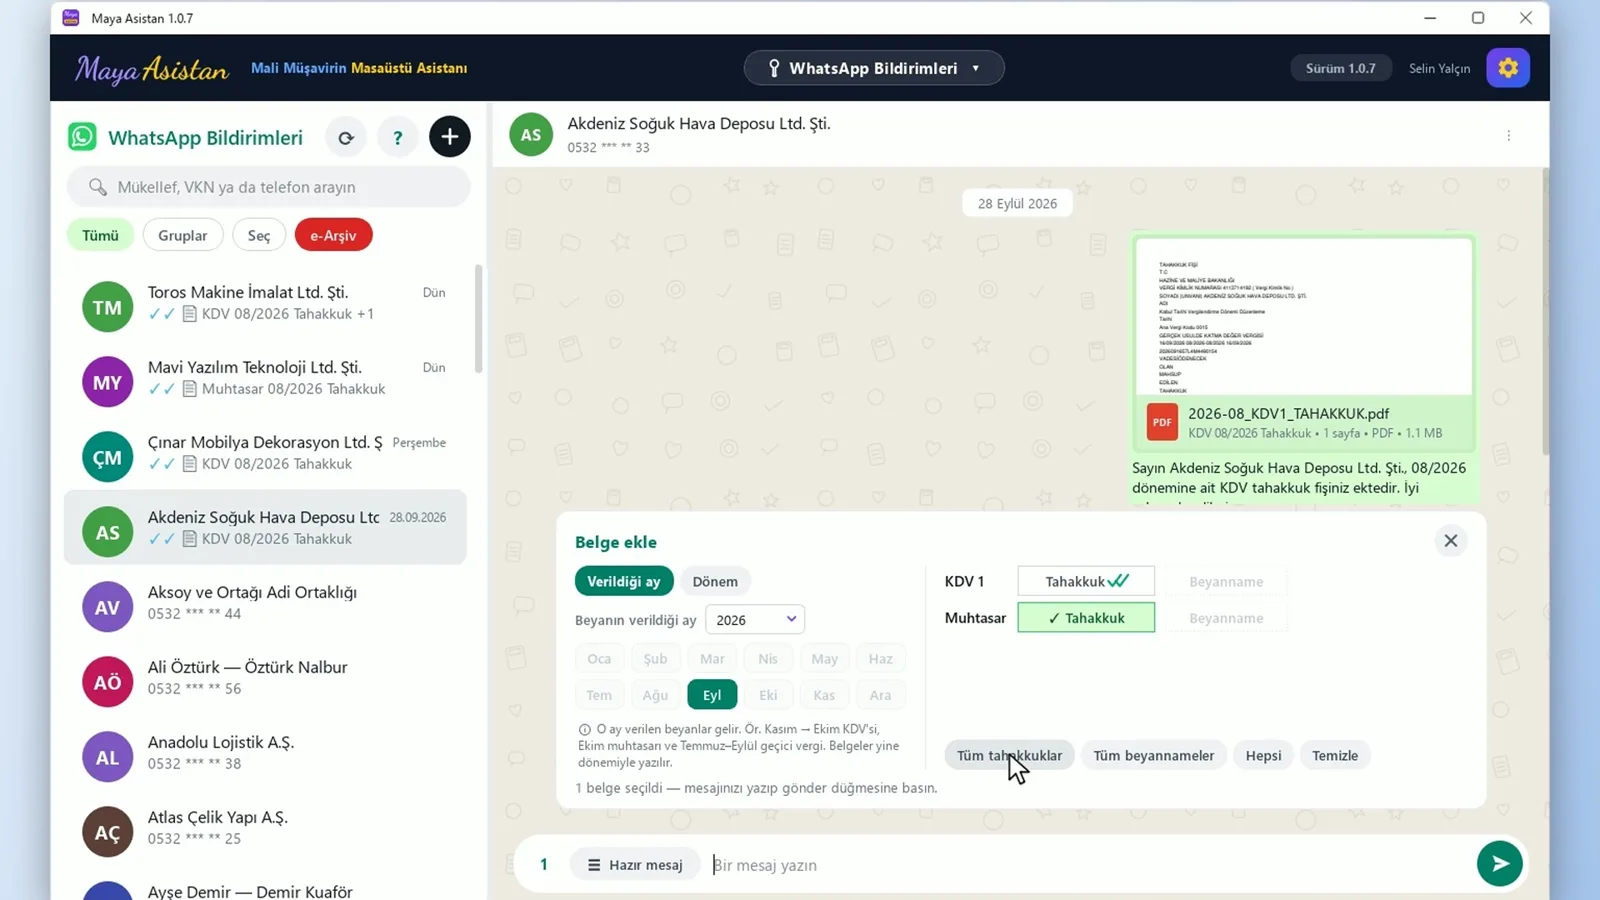Click the 28 Eylül 2026 date label
This screenshot has height=900, width=1600.
[x=1017, y=203]
